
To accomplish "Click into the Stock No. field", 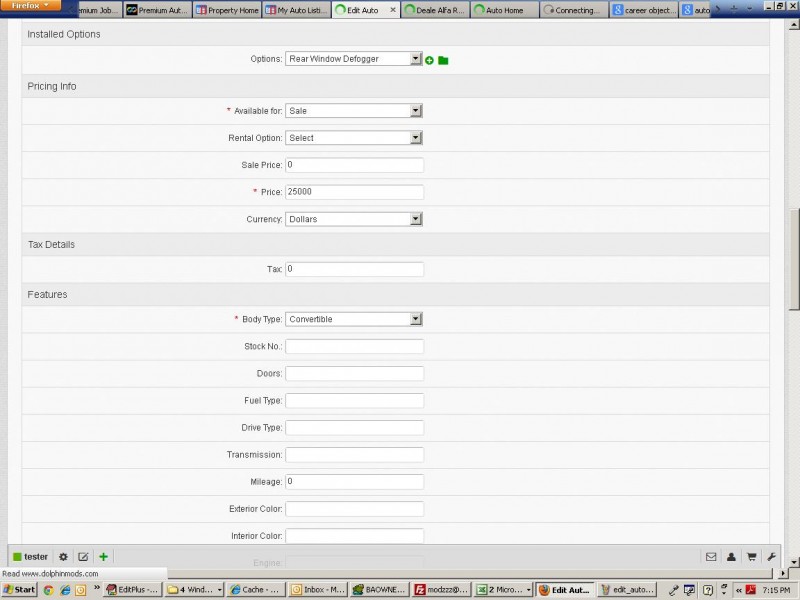I will [x=354, y=346].
